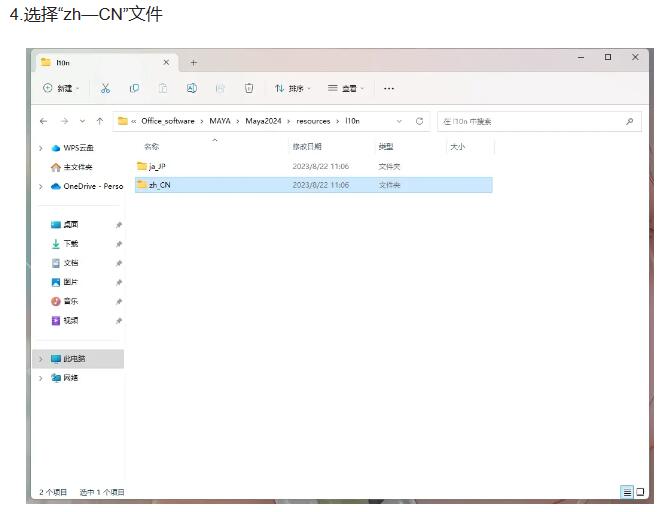Click the Back navigation arrow
The image size is (664, 512).
pos(43,121)
